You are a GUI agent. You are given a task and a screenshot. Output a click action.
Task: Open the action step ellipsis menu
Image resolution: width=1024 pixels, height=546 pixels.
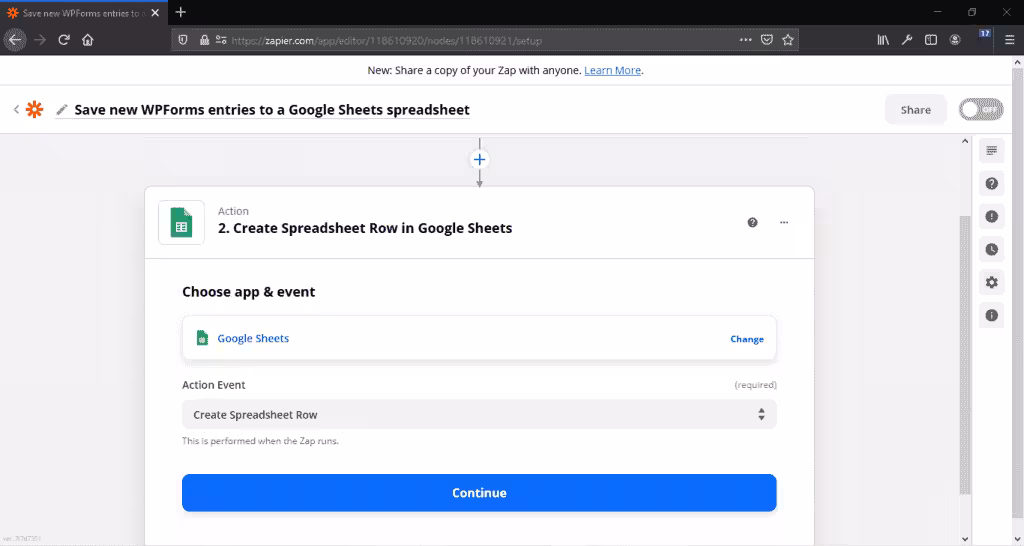click(x=784, y=222)
